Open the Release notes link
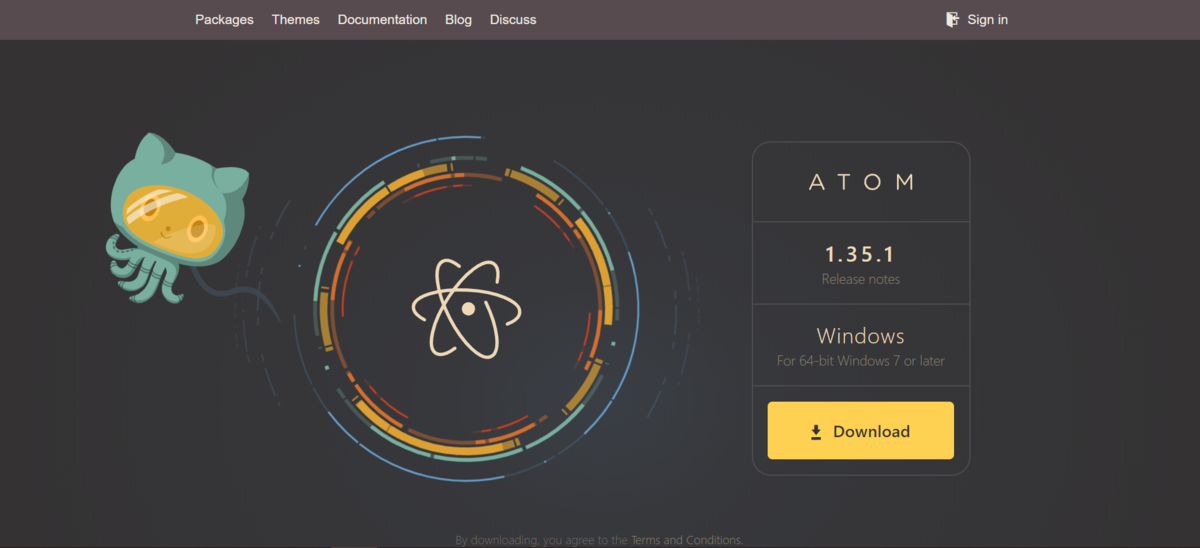Screen dimensions: 1200x548 [x=861, y=279]
